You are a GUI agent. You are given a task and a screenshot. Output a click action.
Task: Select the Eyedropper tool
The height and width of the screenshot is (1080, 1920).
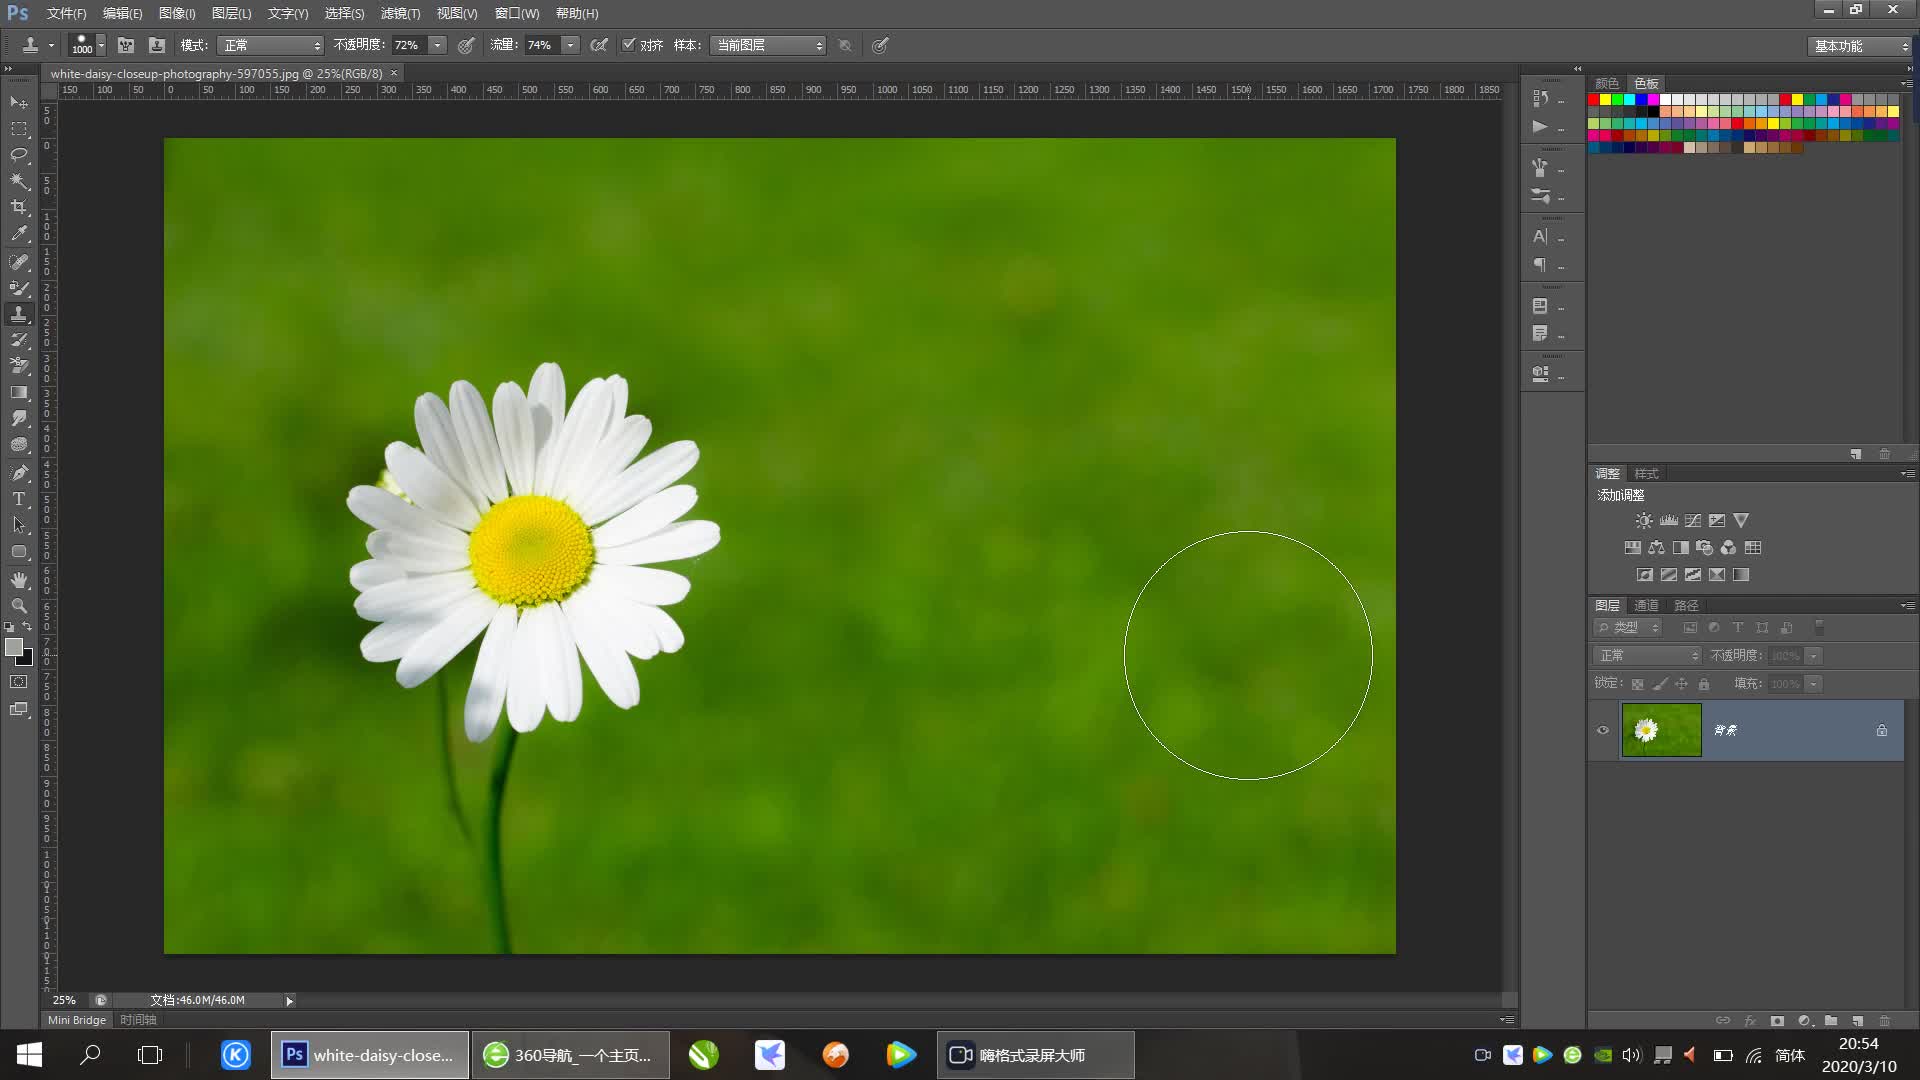(19, 233)
